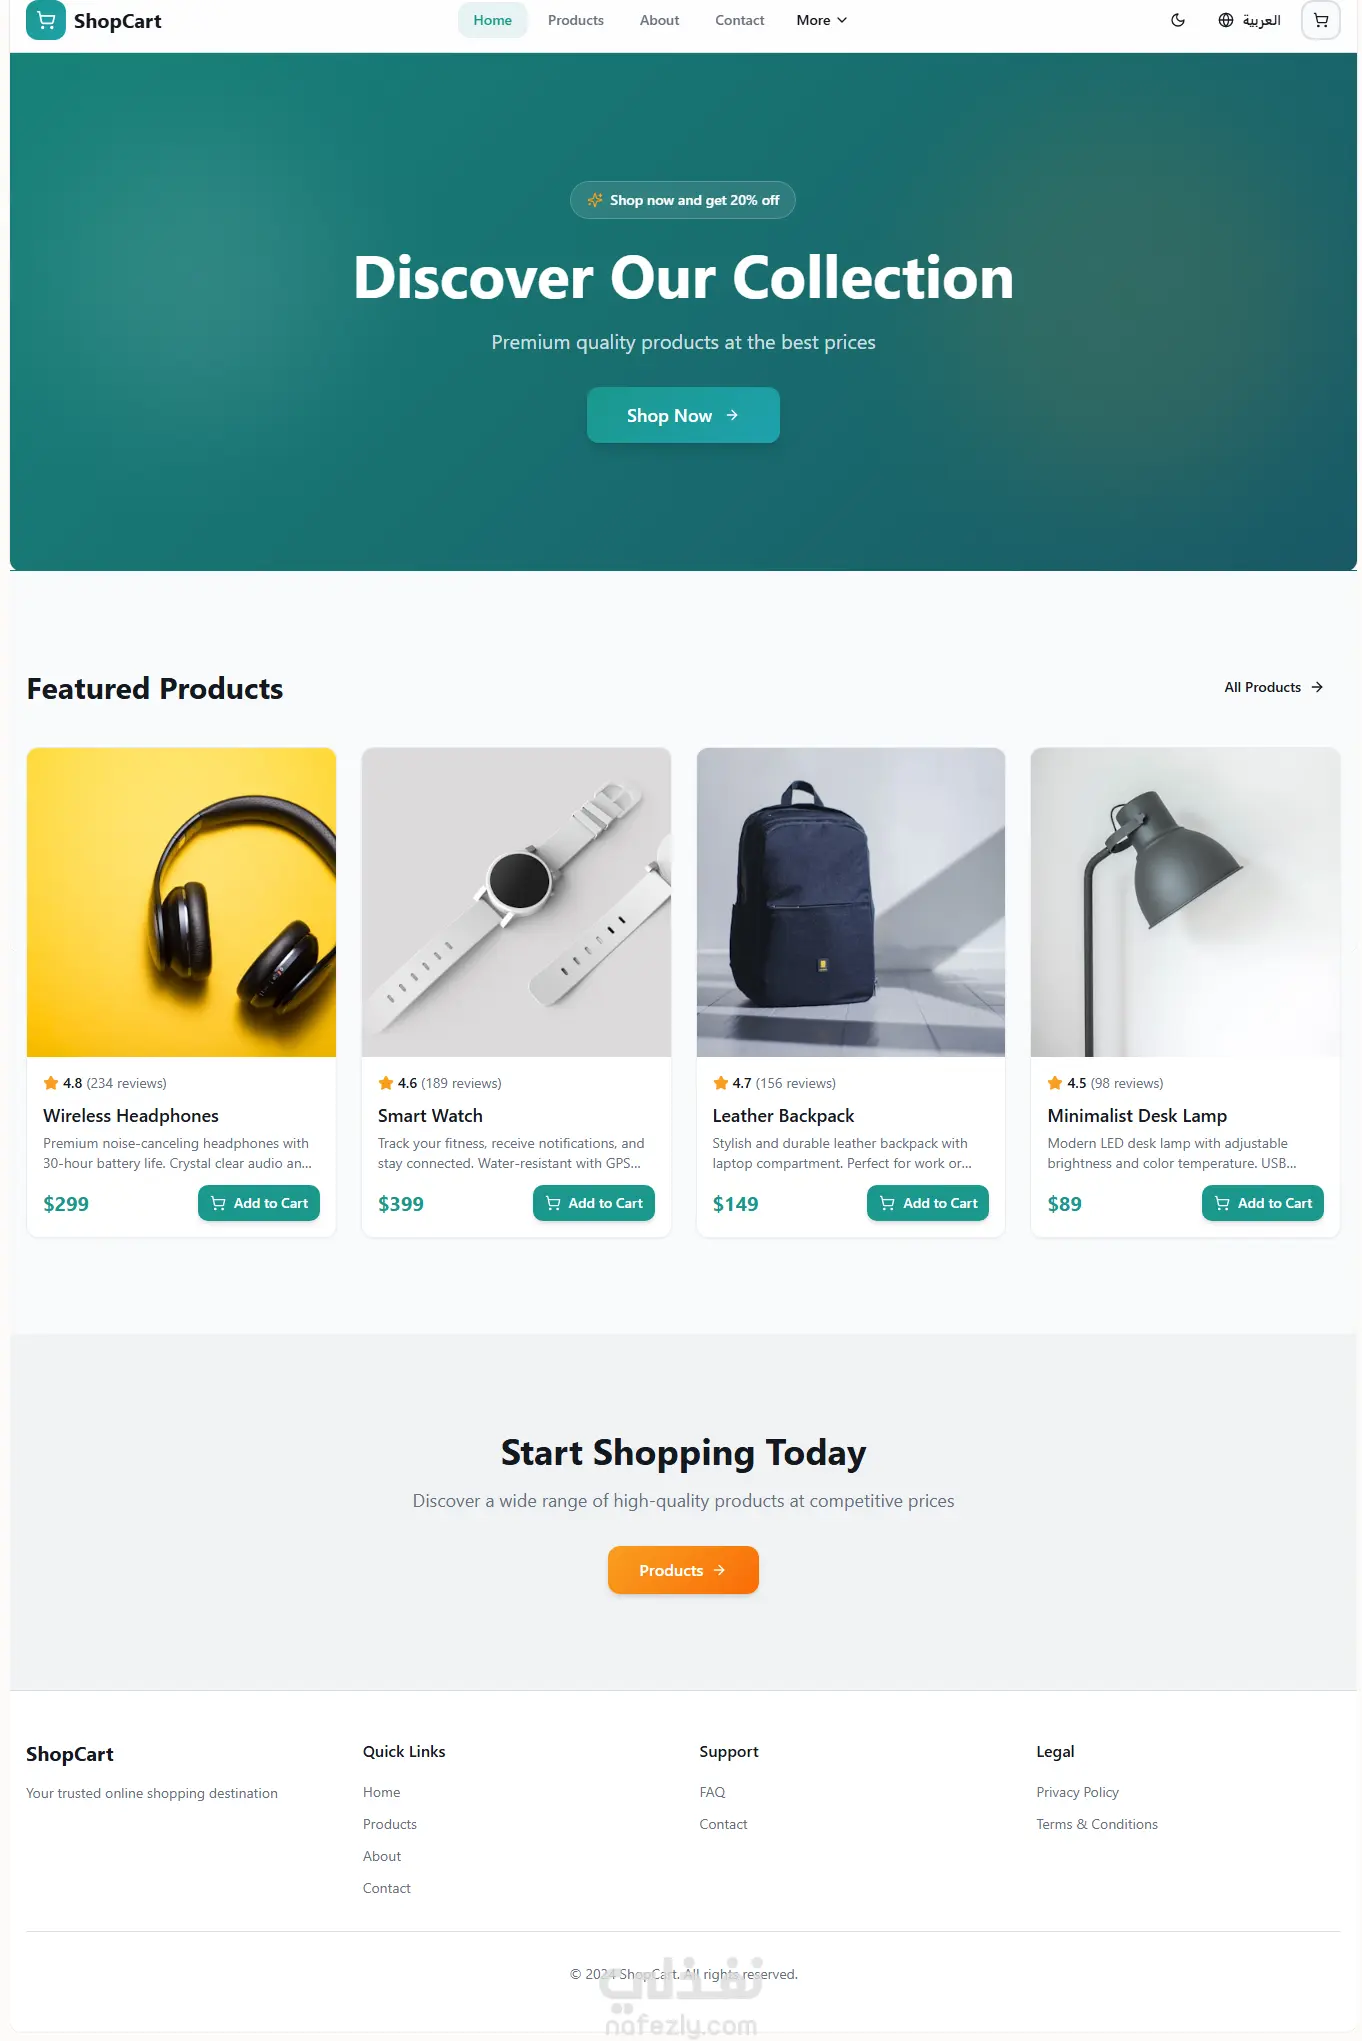Toggle dark mode with moon icon
Image resolution: width=1362 pixels, height=2041 pixels.
(x=1178, y=20)
